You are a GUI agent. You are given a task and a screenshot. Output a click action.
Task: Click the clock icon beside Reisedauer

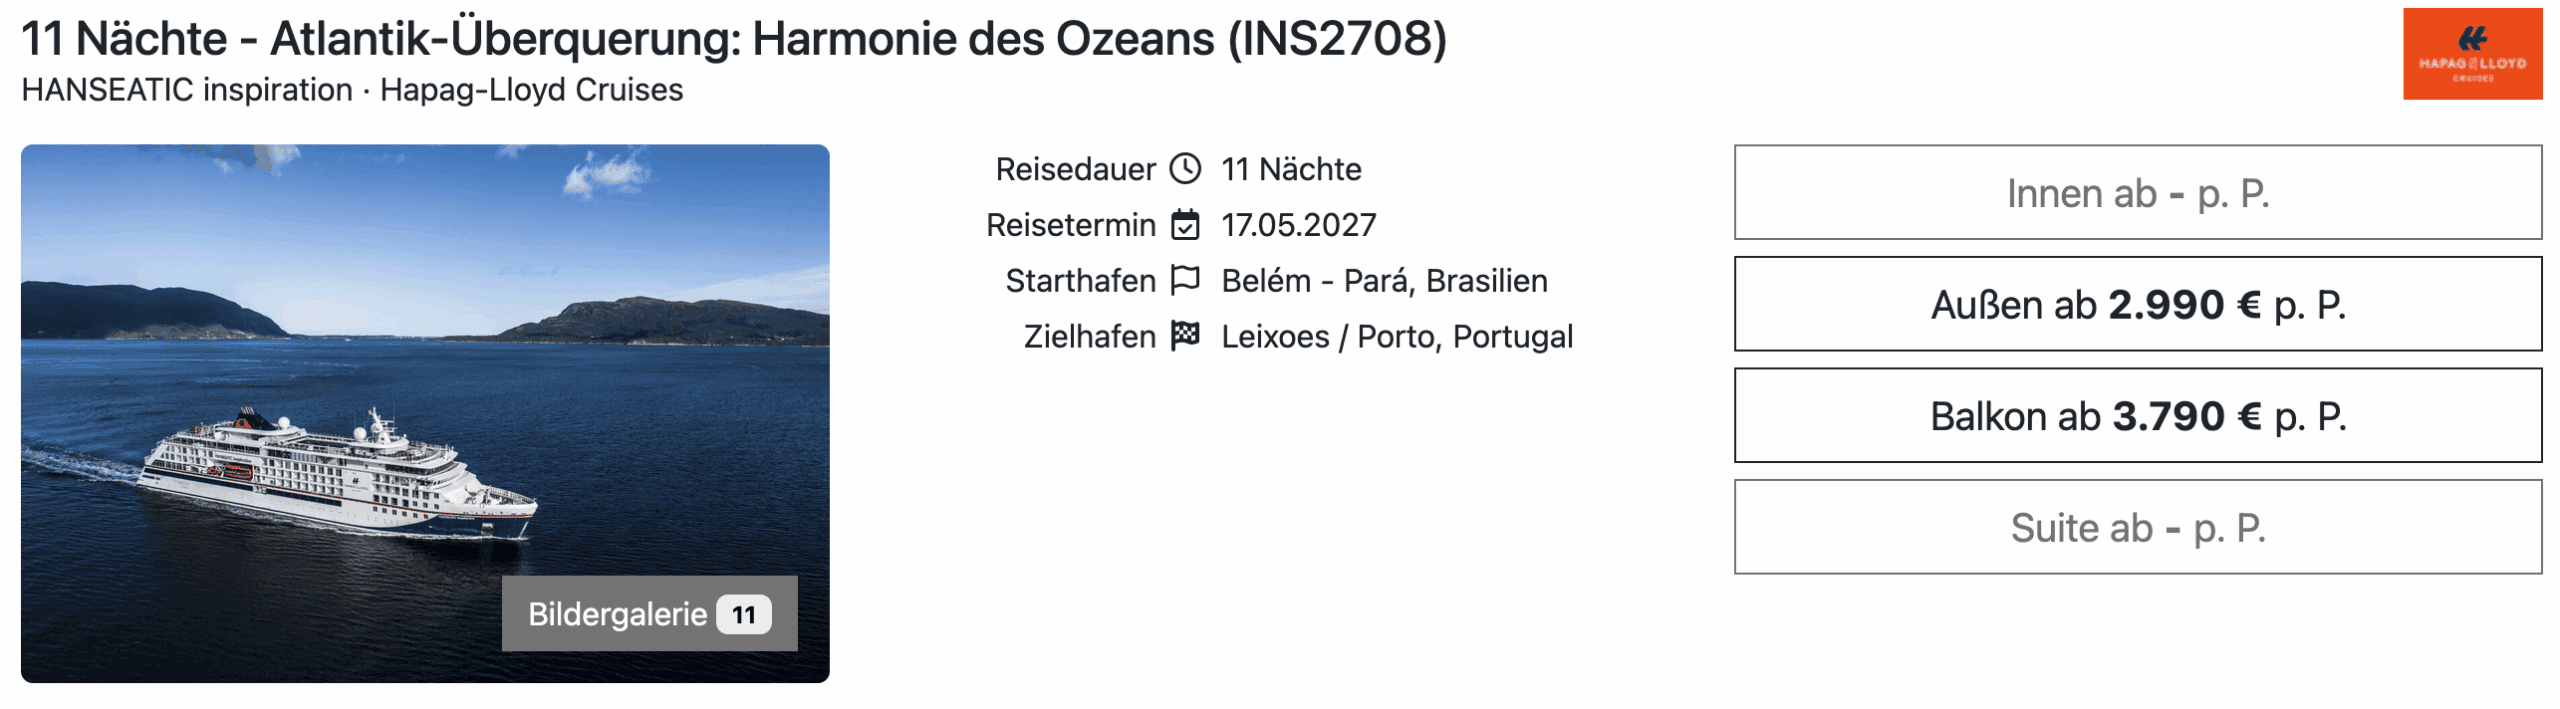tap(1185, 169)
